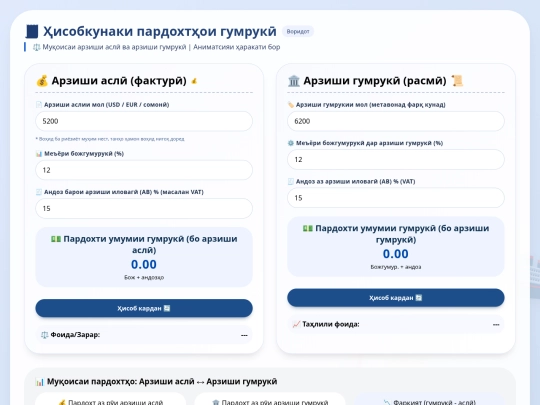Click the 'Боҷгумрук. + андоз' caption
Image resolution: width=540 pixels, height=405 pixels.
(396, 267)
